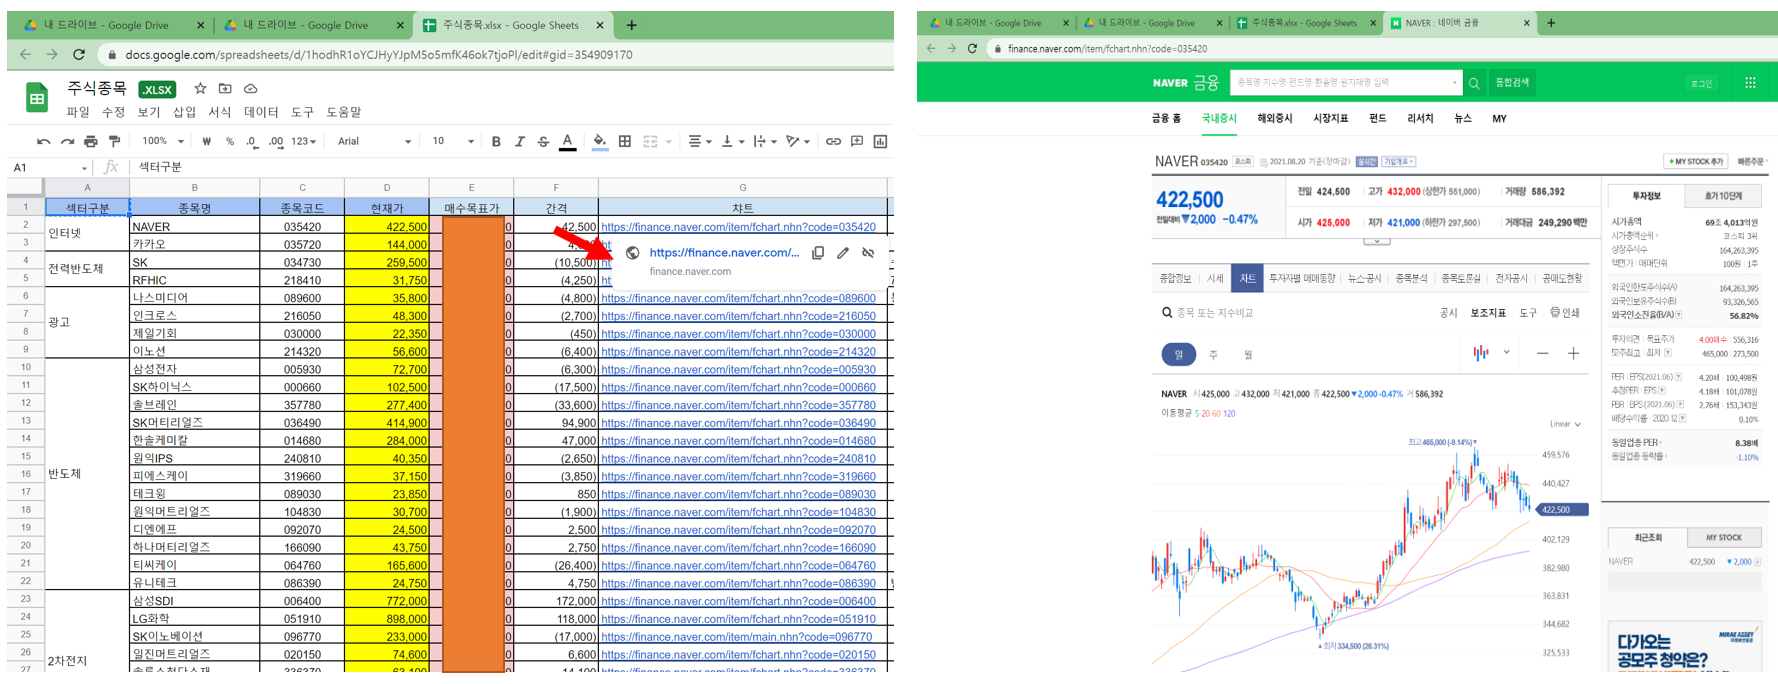1778x684 pixels.
Task: Activate the paint format tool
Action: point(114,142)
